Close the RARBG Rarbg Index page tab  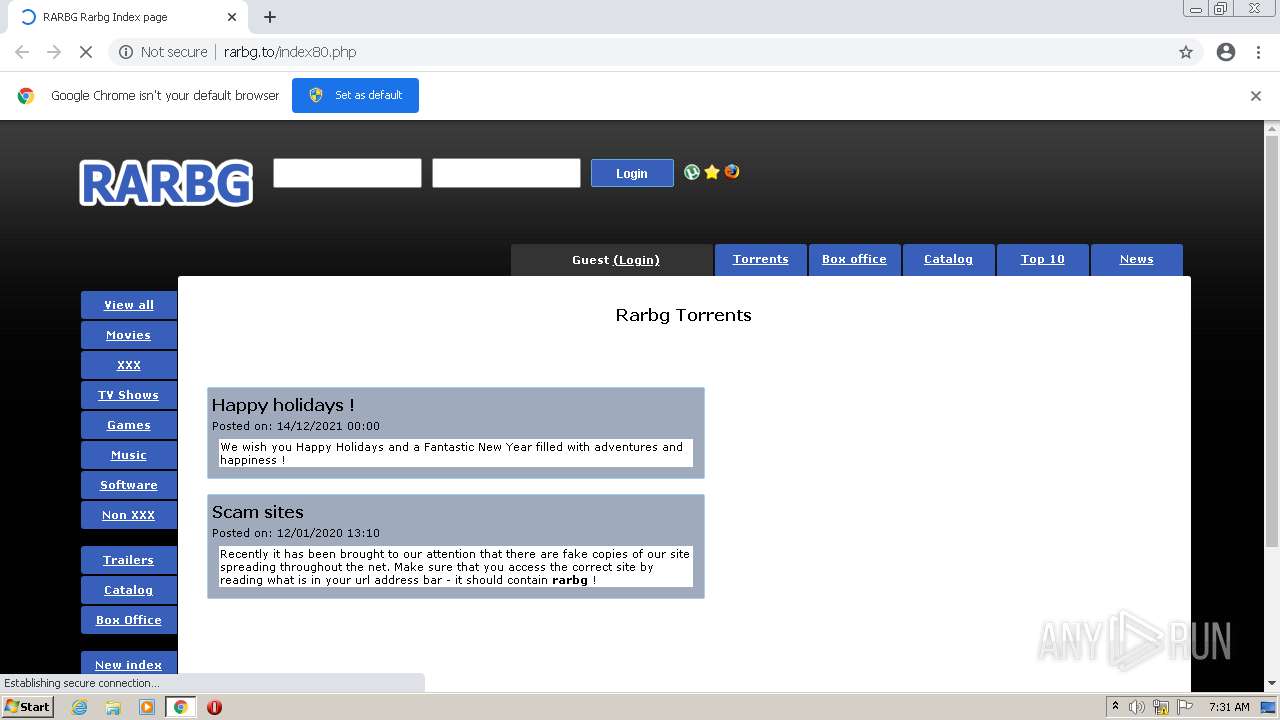coord(232,17)
